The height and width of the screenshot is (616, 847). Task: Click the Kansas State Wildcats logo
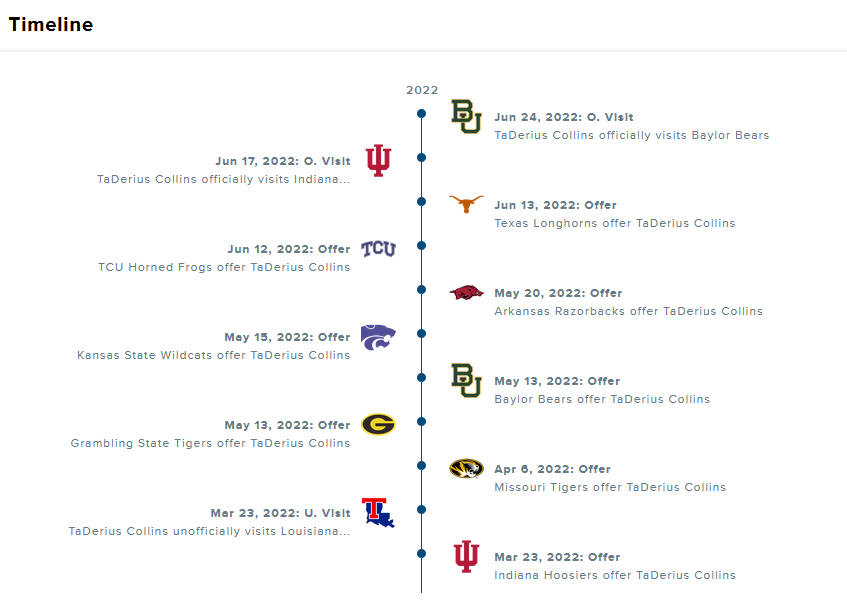(x=378, y=337)
